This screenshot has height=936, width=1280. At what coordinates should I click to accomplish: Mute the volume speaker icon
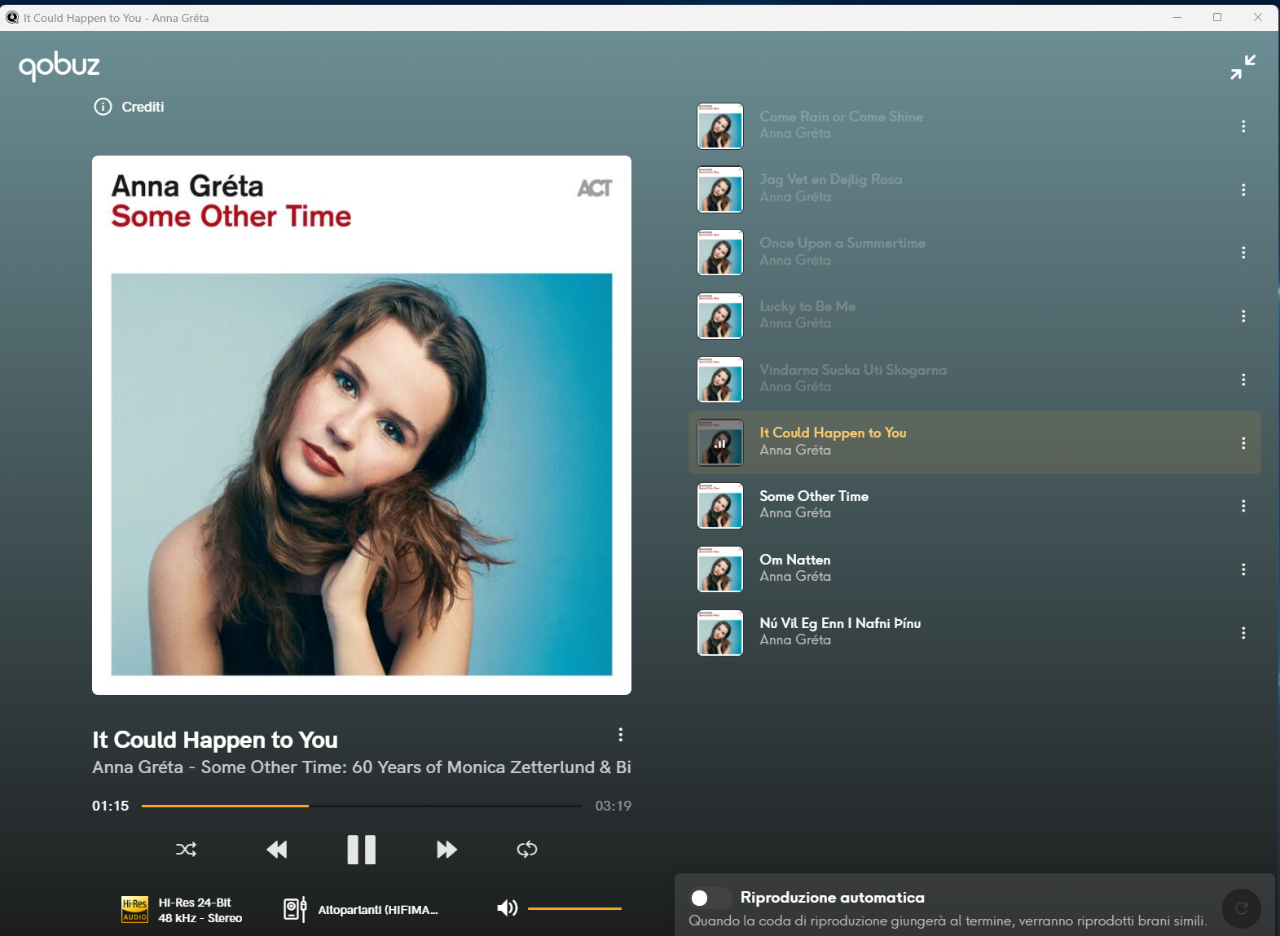pos(507,908)
